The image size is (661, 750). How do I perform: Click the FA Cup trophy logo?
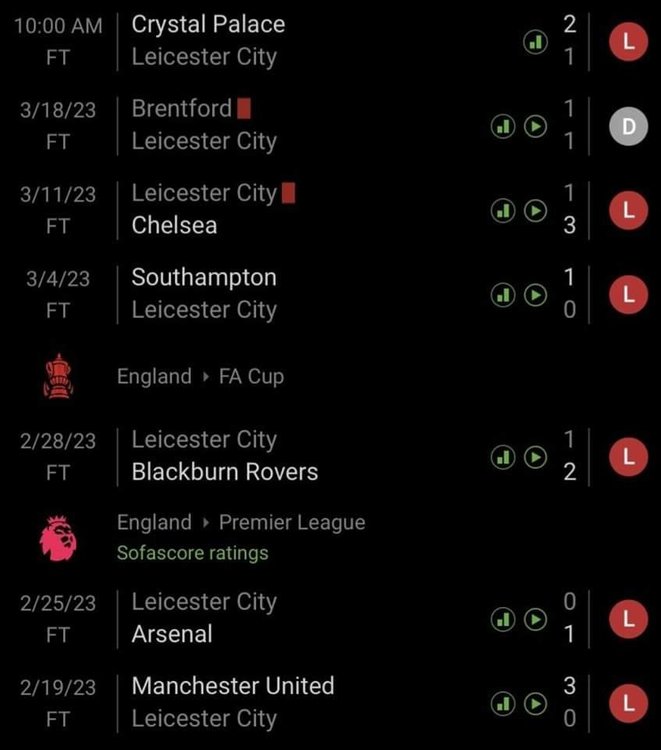58,376
